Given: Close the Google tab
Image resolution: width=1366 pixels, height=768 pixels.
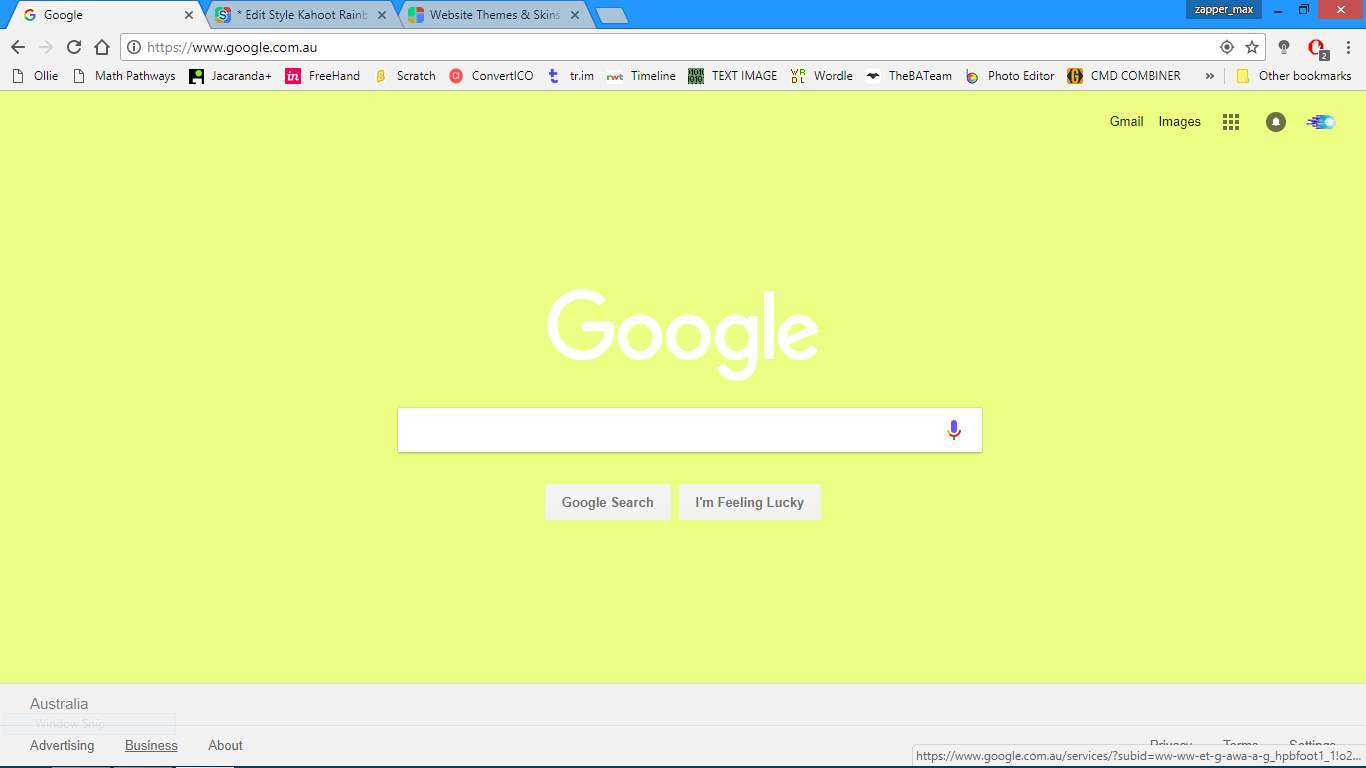Looking at the screenshot, I should coord(189,15).
